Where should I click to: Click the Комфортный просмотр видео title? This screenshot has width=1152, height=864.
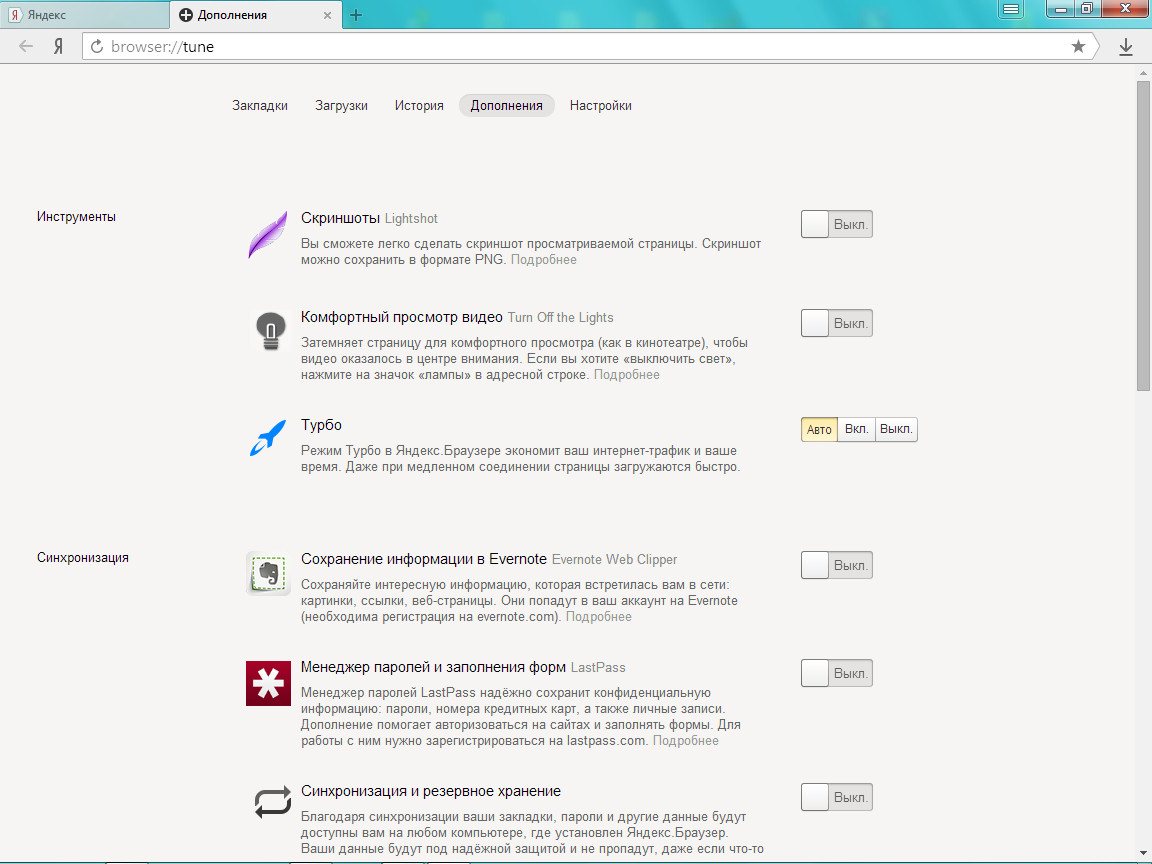pyautogui.click(x=402, y=317)
